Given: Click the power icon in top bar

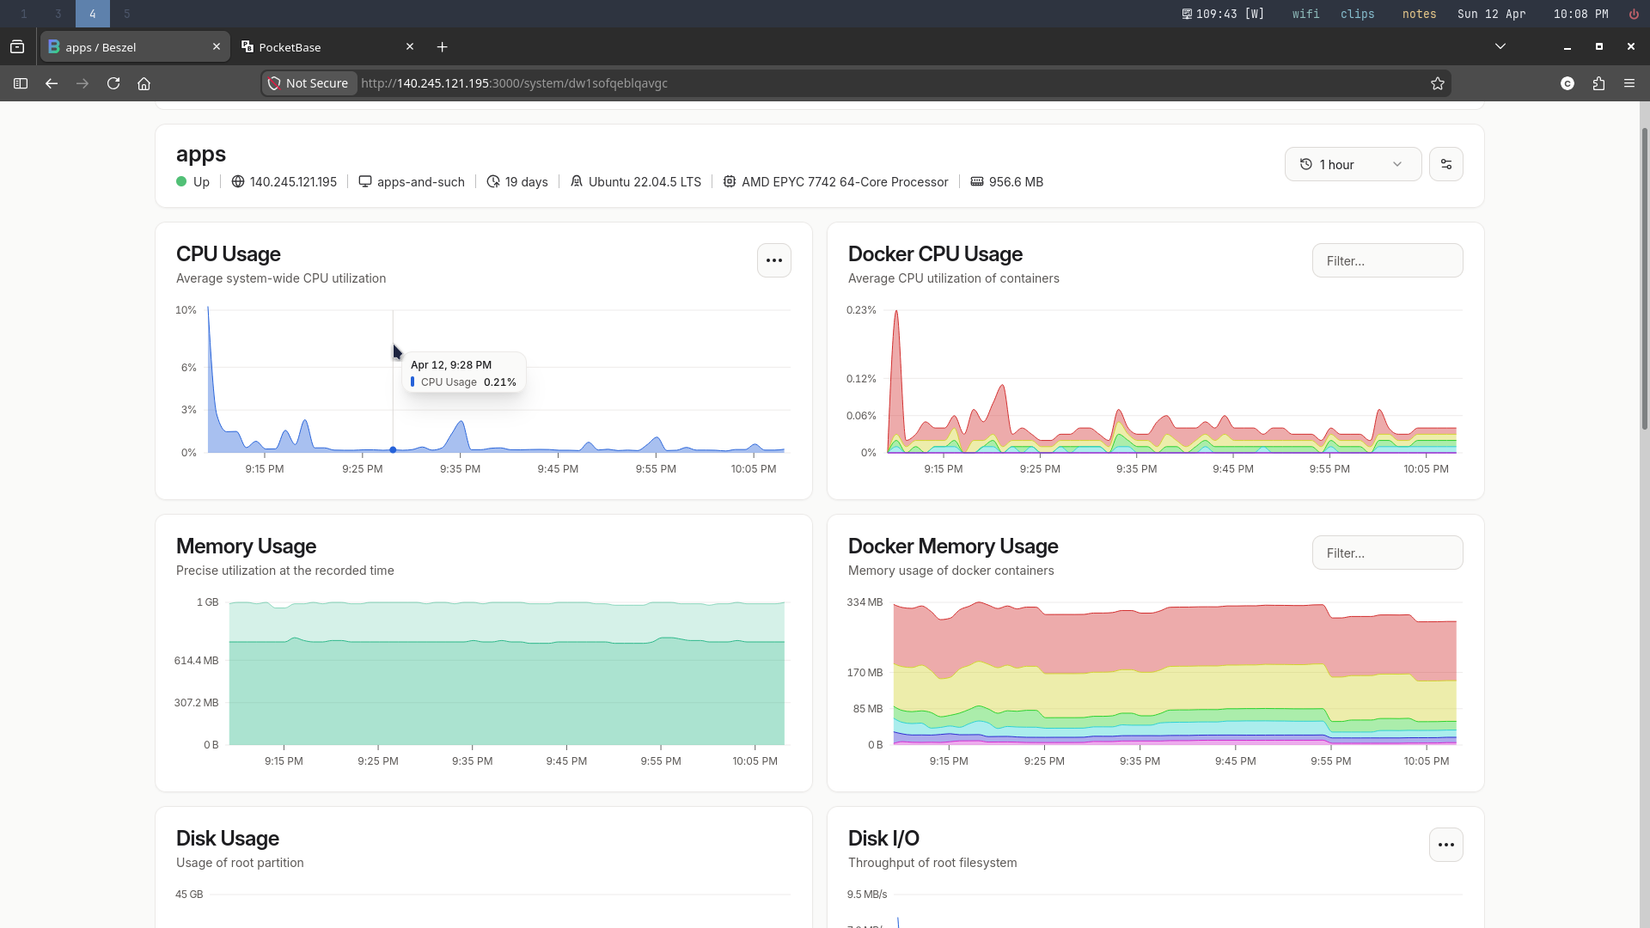Looking at the screenshot, I should [x=1633, y=14].
